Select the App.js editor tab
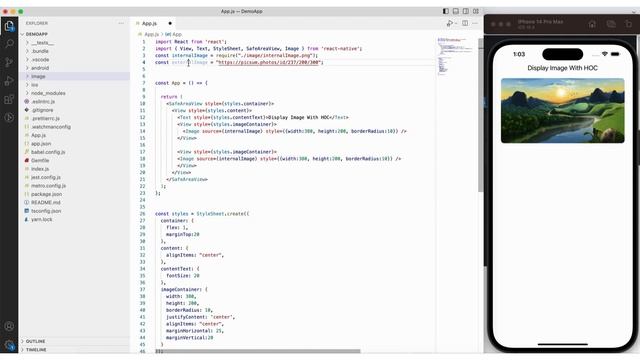Image resolution: width=640 pixels, height=360 pixels. click(x=153, y=24)
